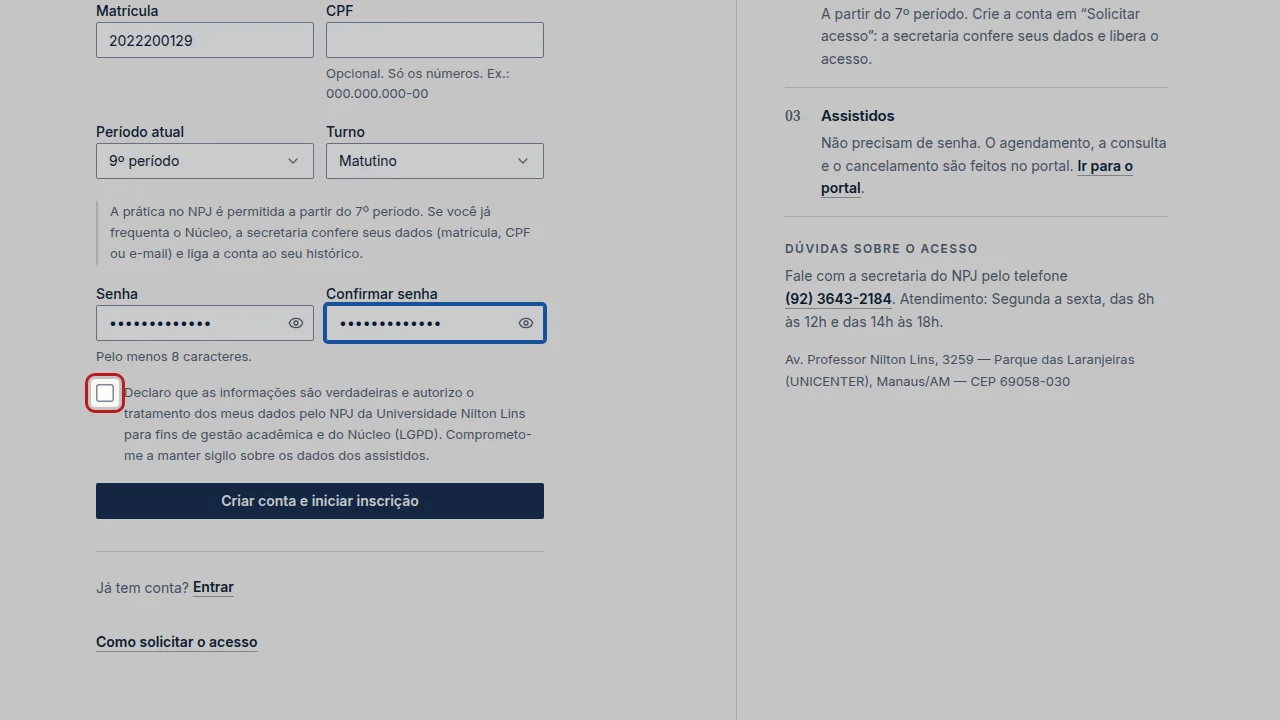The width and height of the screenshot is (1280, 720).
Task: Click the Já tem conta? text
Action: pos(142,587)
